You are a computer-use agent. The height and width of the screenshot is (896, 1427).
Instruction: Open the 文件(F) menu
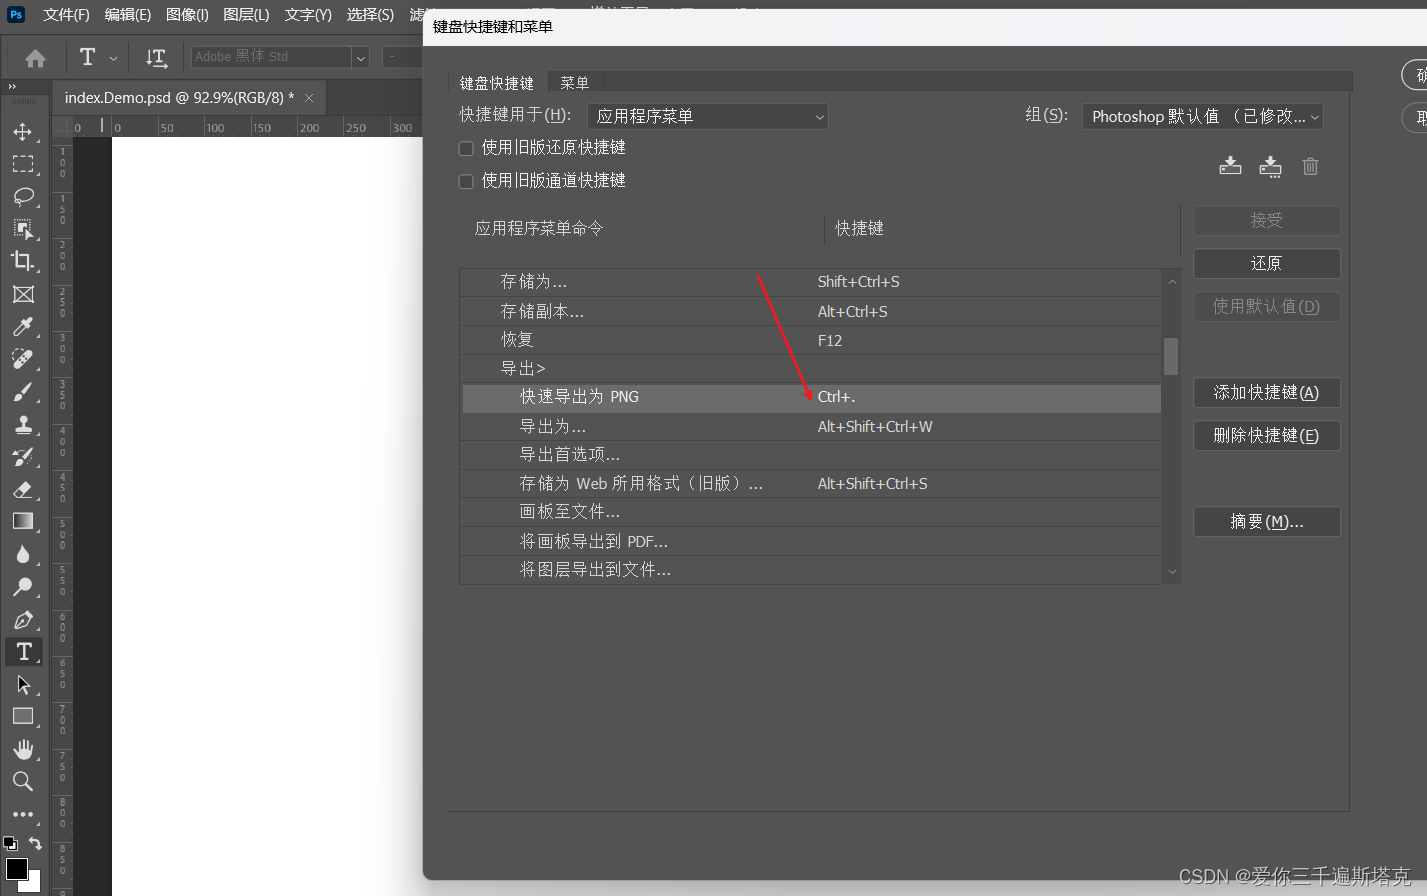tap(66, 14)
